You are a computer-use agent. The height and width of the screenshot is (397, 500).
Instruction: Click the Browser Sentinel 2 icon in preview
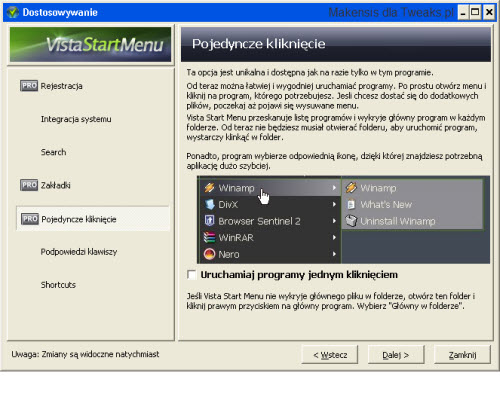pos(209,221)
